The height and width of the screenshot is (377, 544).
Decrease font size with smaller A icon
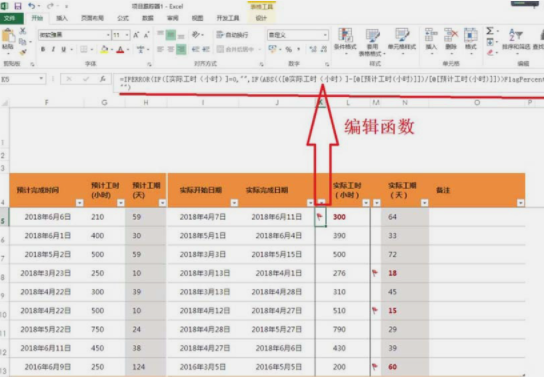point(146,35)
